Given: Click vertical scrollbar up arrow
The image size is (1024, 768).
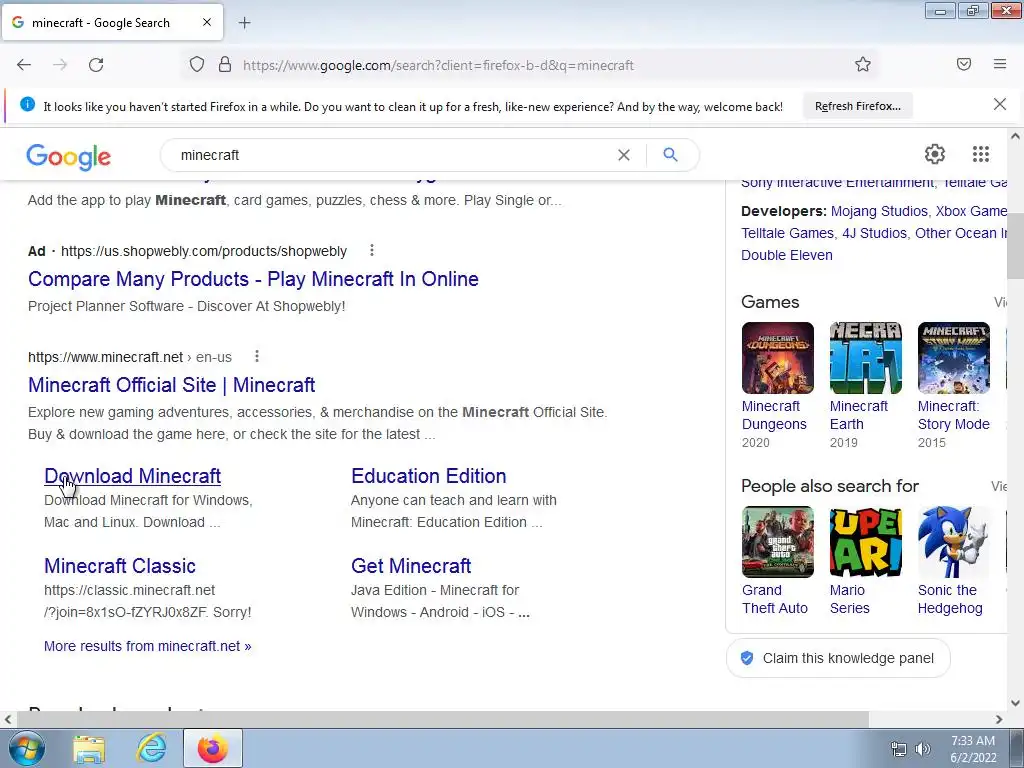Looking at the screenshot, I should point(1015,136).
